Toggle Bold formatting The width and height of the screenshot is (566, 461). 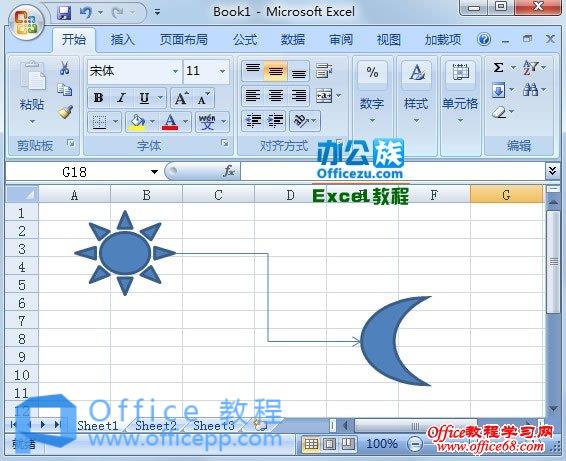click(98, 98)
